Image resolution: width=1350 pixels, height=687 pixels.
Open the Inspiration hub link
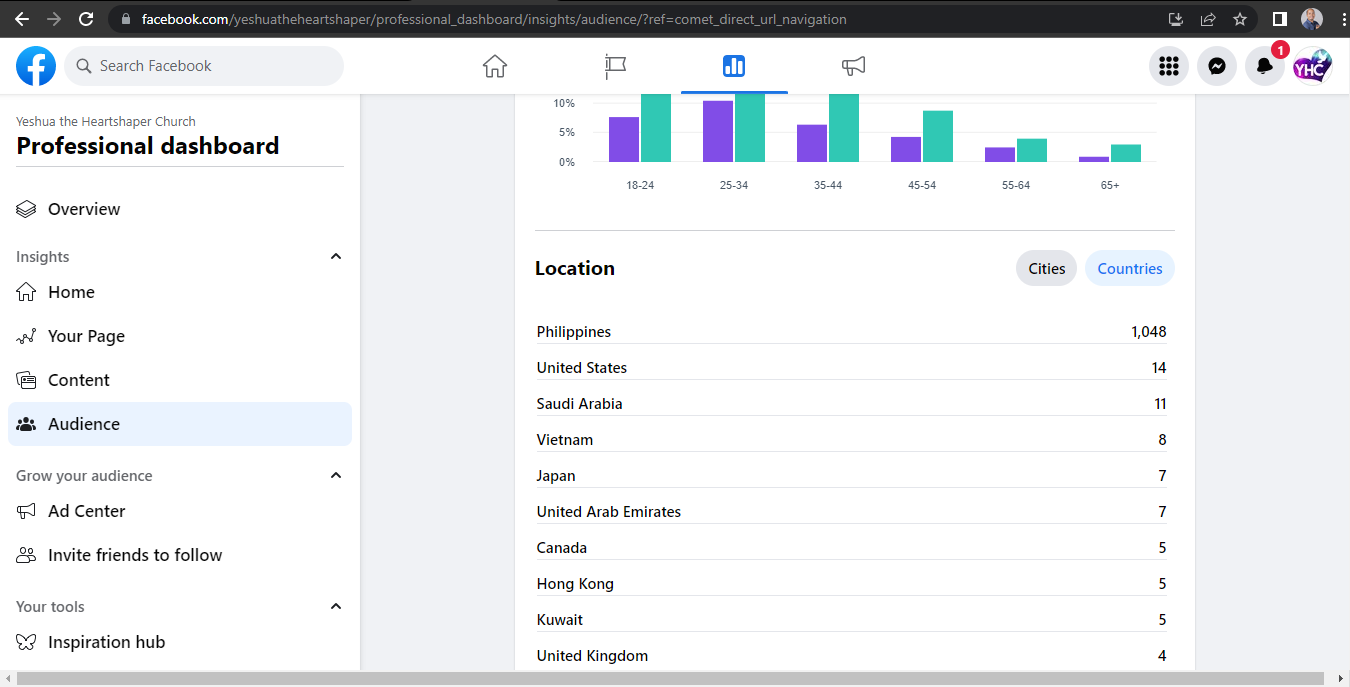106,642
